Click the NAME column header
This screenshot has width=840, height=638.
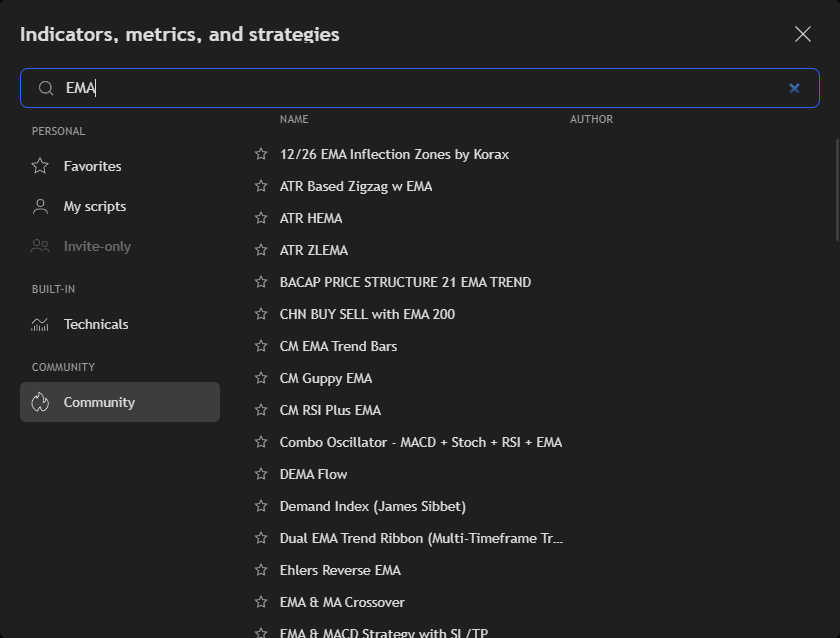pyautogui.click(x=294, y=119)
